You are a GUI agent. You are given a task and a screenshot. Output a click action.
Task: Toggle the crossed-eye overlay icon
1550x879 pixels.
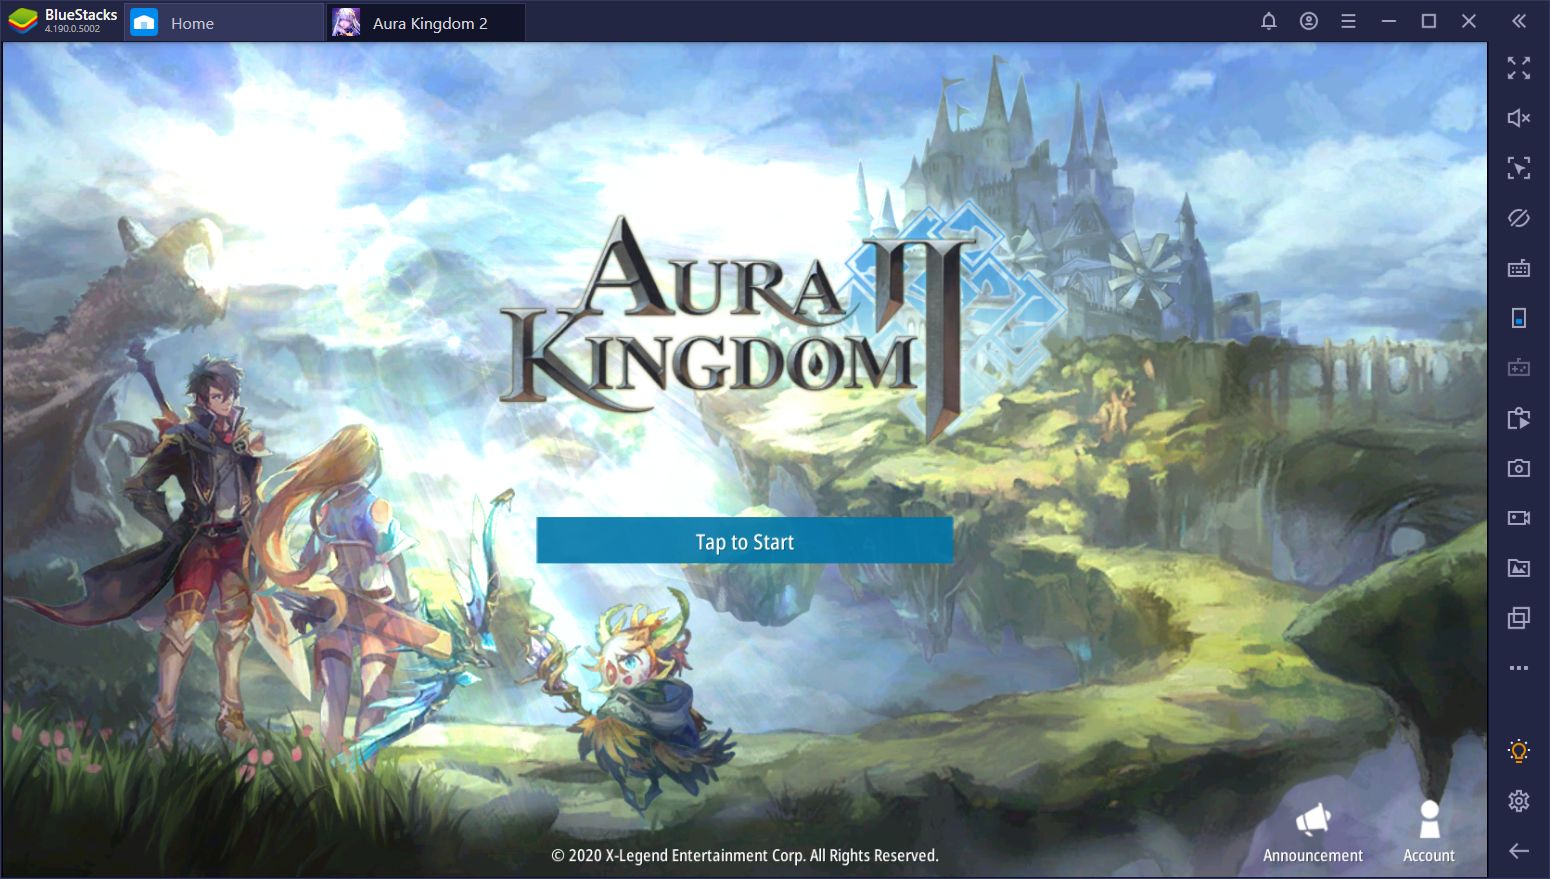(x=1519, y=218)
